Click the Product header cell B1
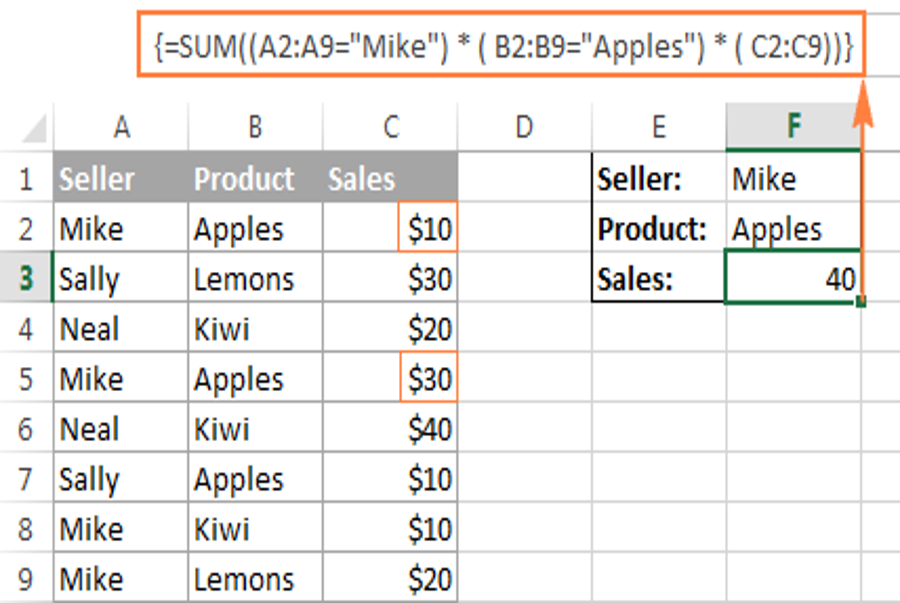 (x=255, y=179)
